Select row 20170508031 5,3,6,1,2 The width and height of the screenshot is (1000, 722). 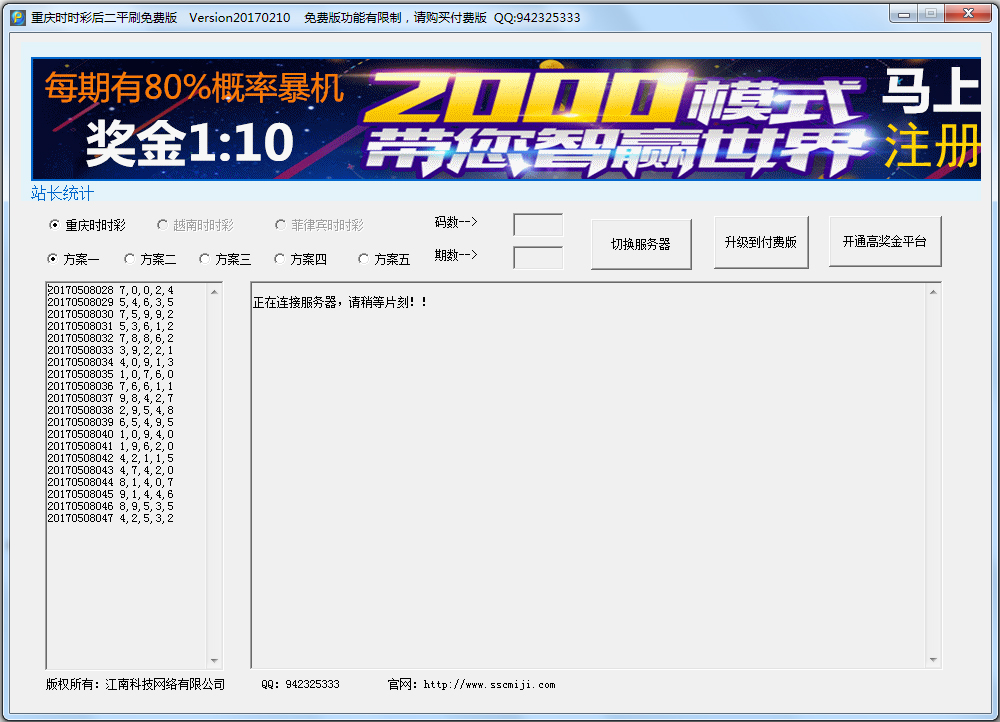(x=110, y=326)
